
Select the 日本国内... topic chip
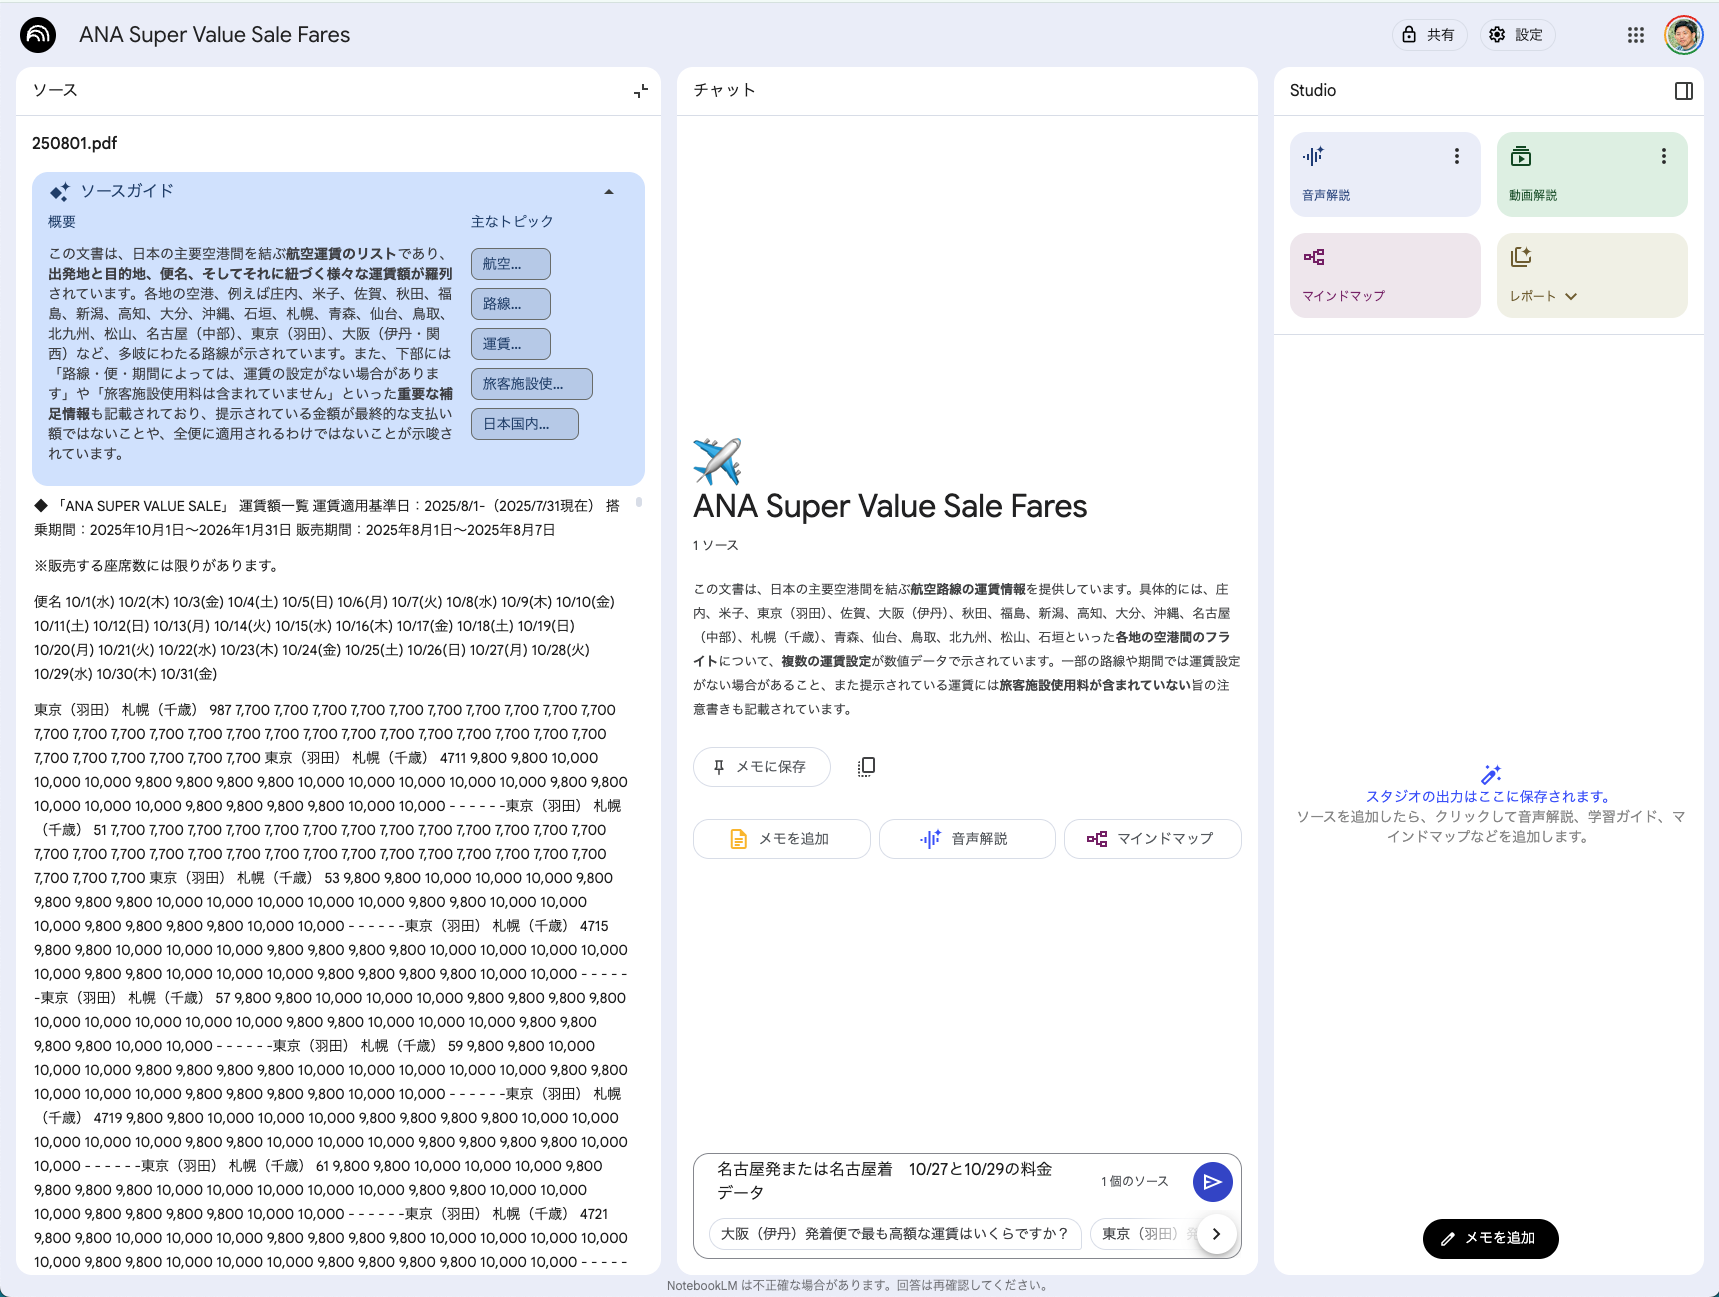525,424
